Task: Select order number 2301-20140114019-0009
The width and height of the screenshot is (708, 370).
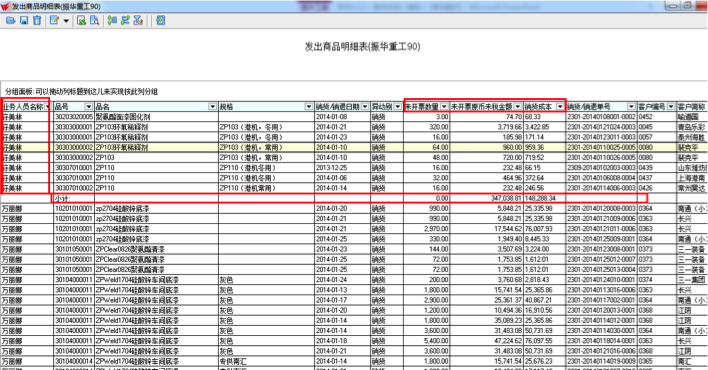Action: click(601, 361)
